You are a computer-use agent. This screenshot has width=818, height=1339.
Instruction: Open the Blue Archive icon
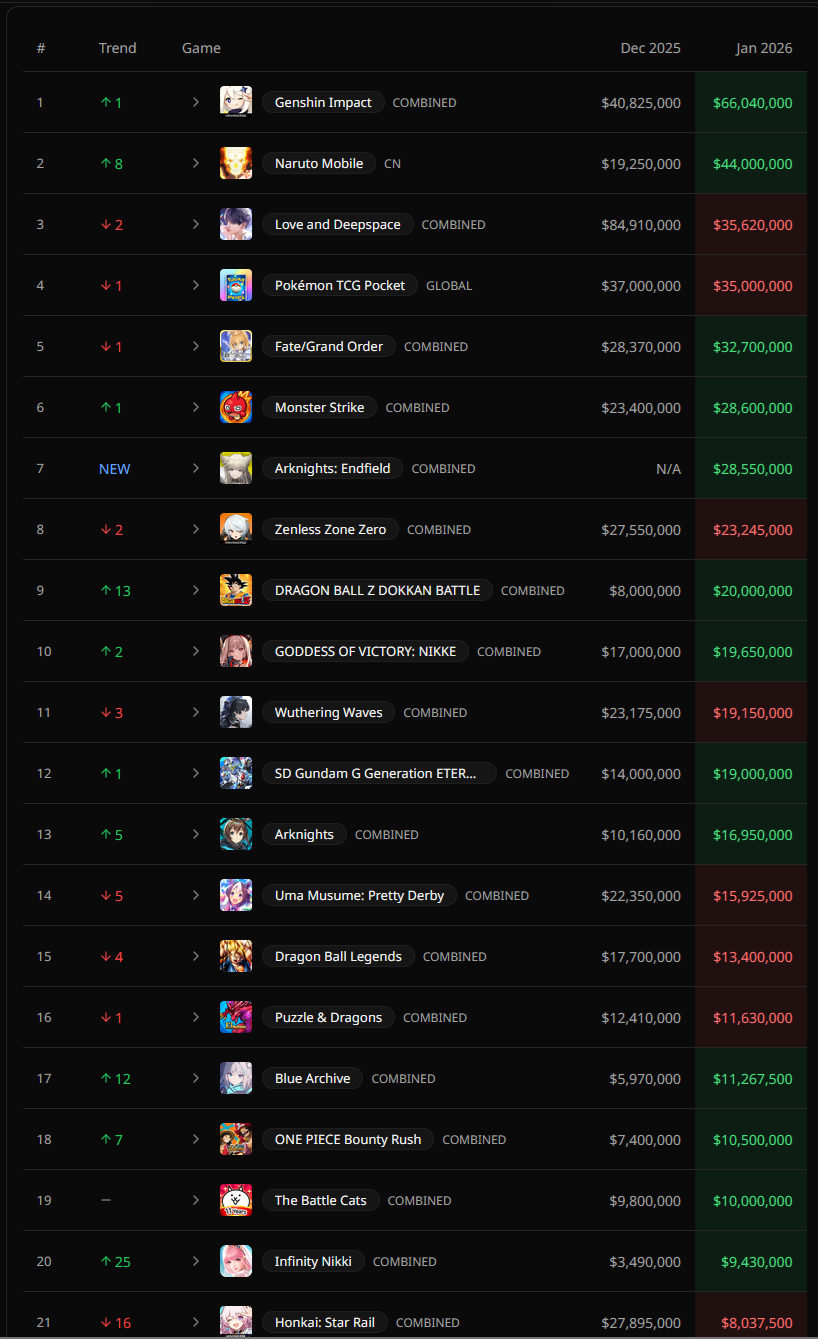coord(236,1078)
